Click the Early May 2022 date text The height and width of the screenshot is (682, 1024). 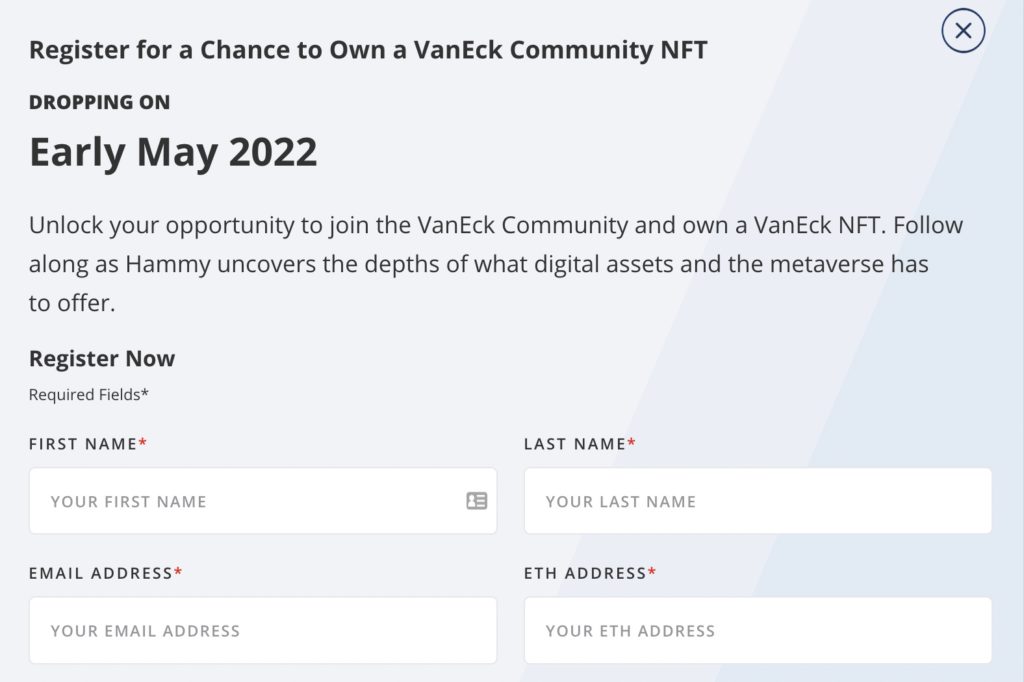[x=173, y=152]
